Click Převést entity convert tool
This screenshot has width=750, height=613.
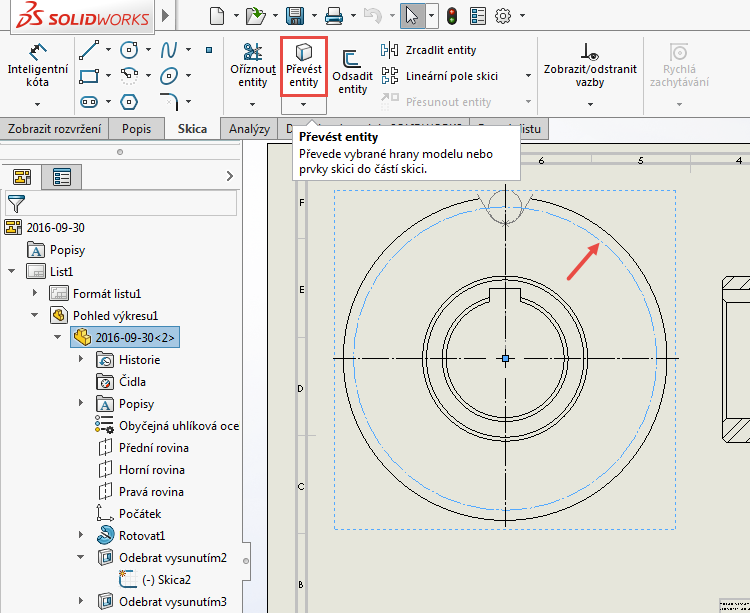click(304, 66)
